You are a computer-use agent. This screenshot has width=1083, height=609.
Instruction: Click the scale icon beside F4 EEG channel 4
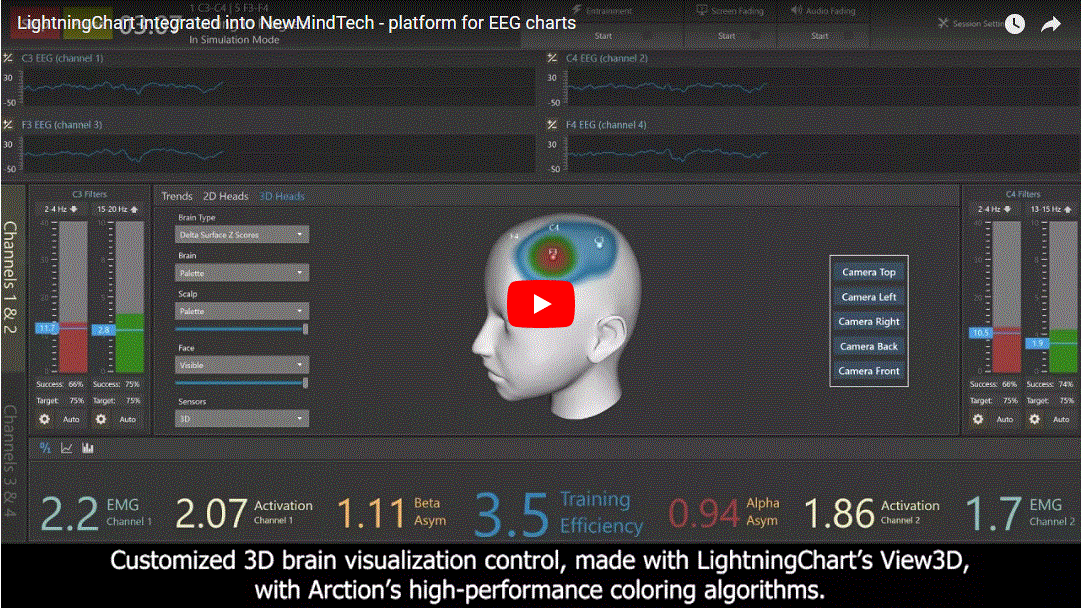(552, 125)
